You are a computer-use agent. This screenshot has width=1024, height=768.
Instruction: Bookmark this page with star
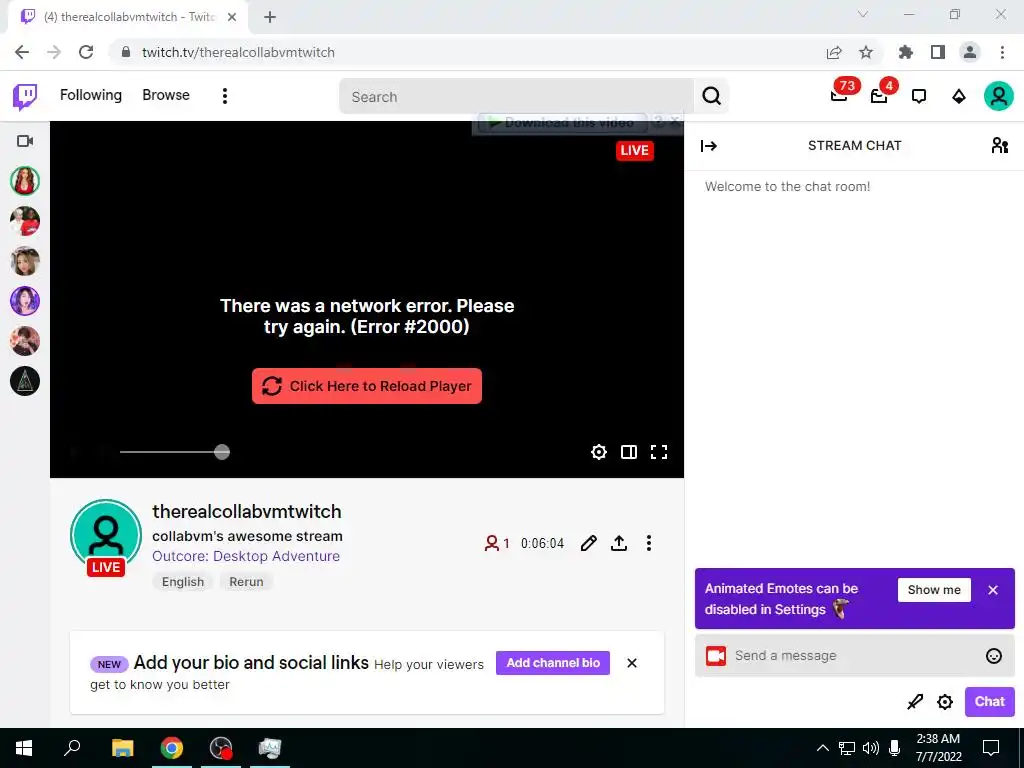866,52
